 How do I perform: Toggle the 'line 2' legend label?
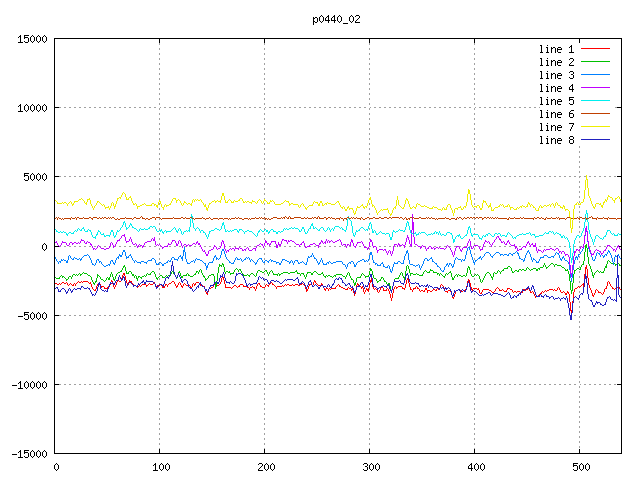(x=556, y=62)
